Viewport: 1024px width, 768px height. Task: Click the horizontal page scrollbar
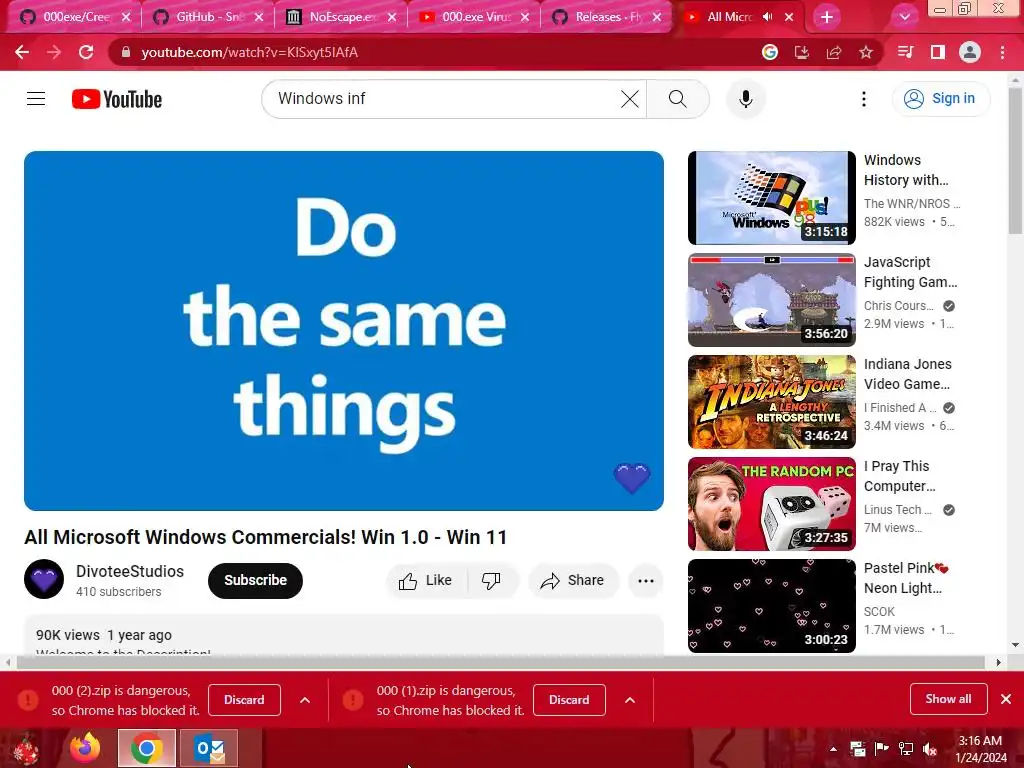[x=502, y=662]
